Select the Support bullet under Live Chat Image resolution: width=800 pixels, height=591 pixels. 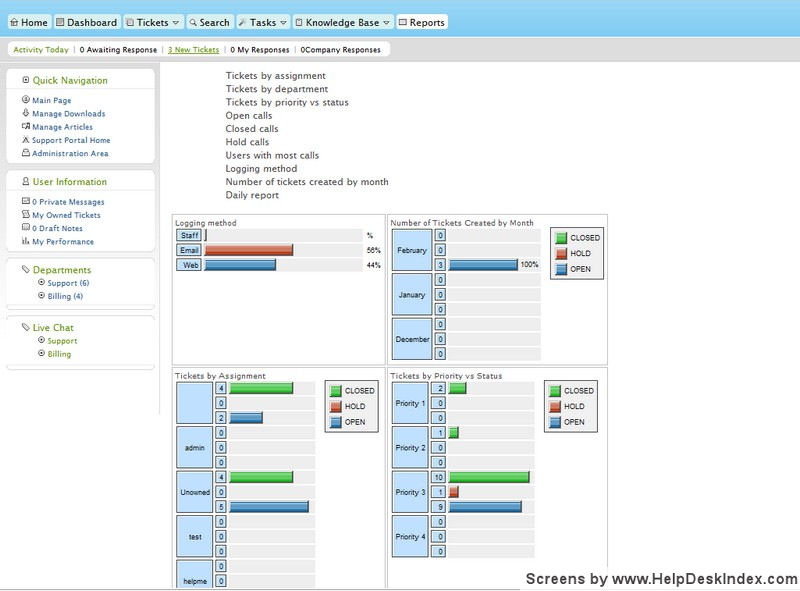click(x=41, y=341)
